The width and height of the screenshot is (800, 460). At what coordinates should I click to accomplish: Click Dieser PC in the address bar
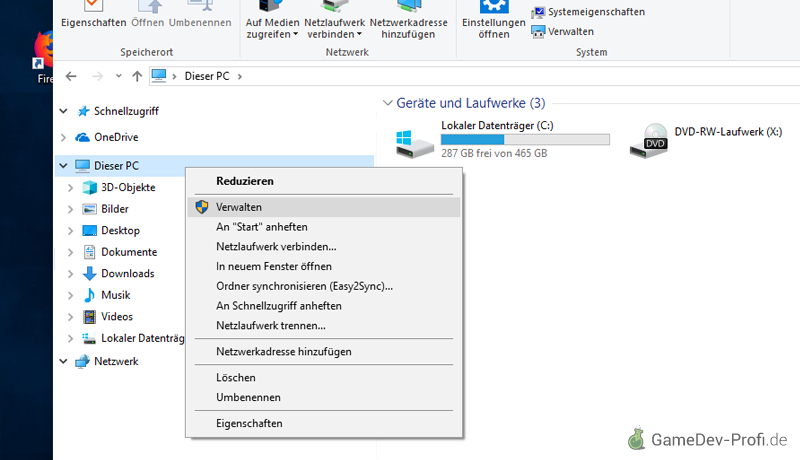point(207,76)
